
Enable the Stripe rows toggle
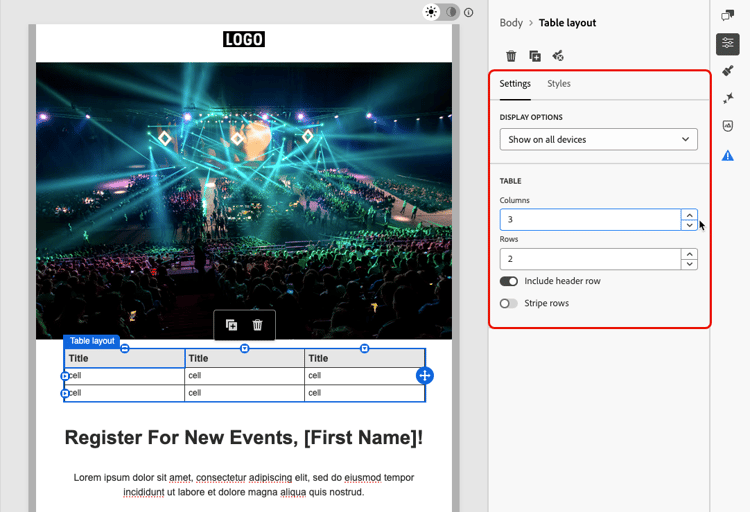[x=508, y=303]
